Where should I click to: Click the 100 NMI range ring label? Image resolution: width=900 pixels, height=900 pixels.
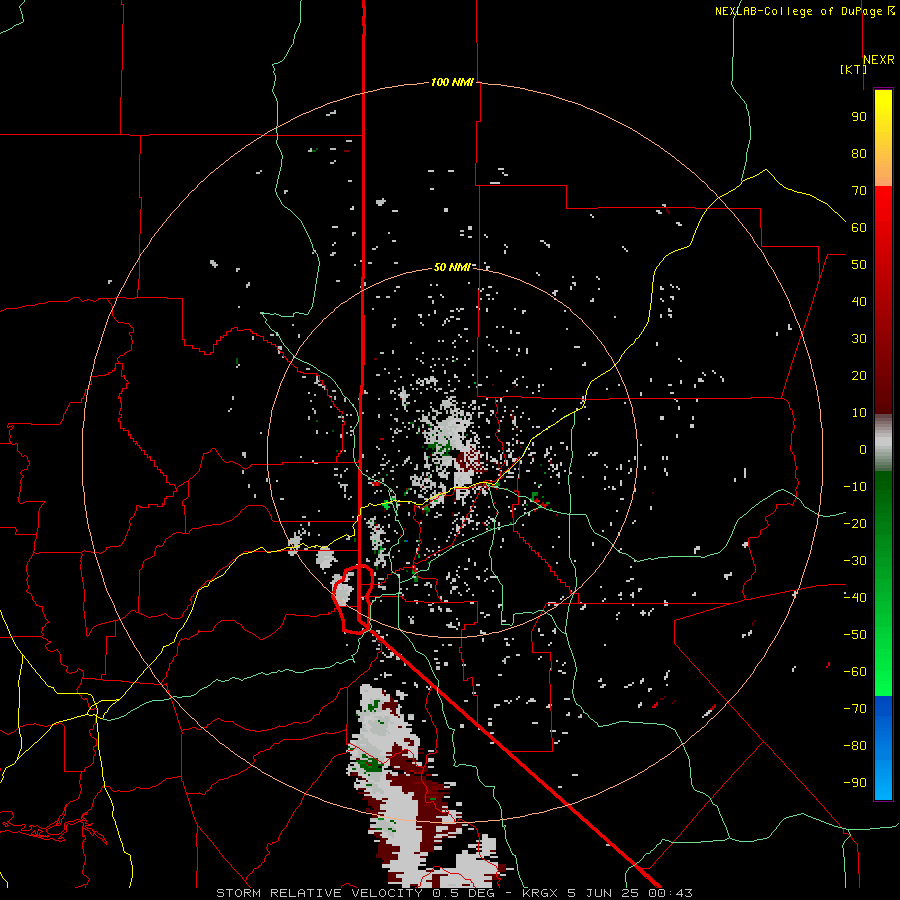coord(452,82)
